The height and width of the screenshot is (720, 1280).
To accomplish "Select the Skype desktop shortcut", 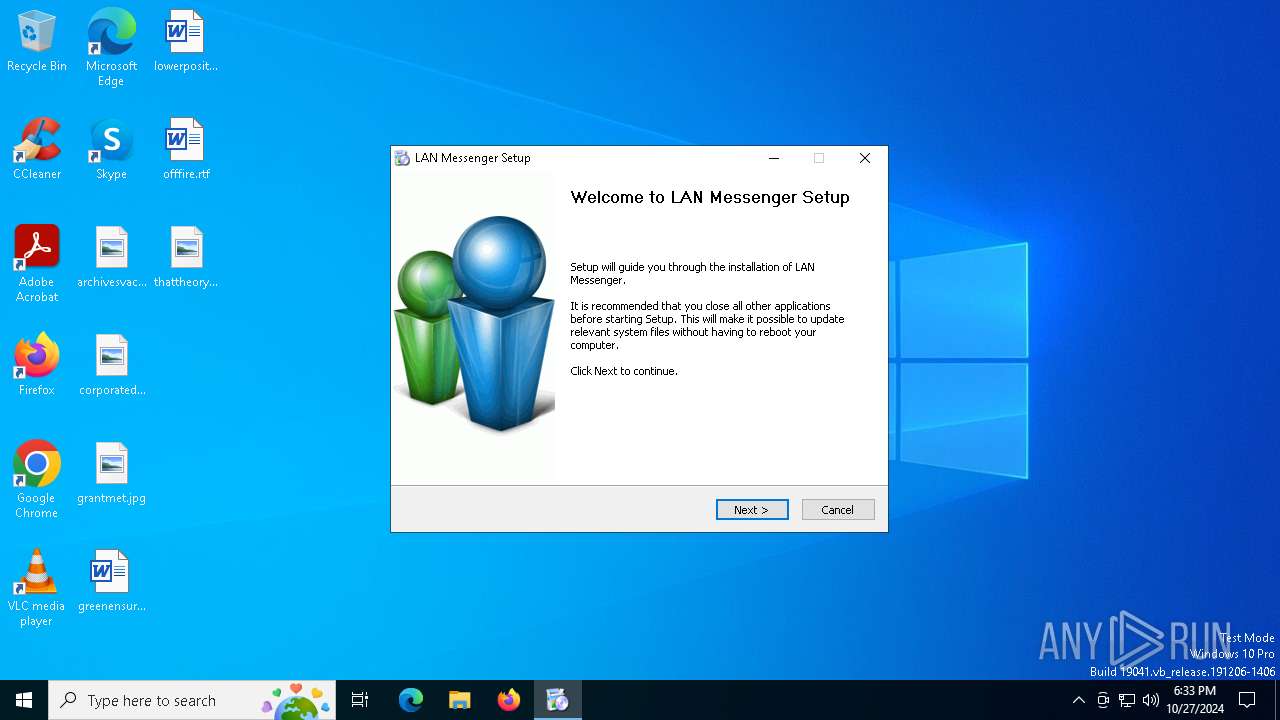I will [111, 150].
